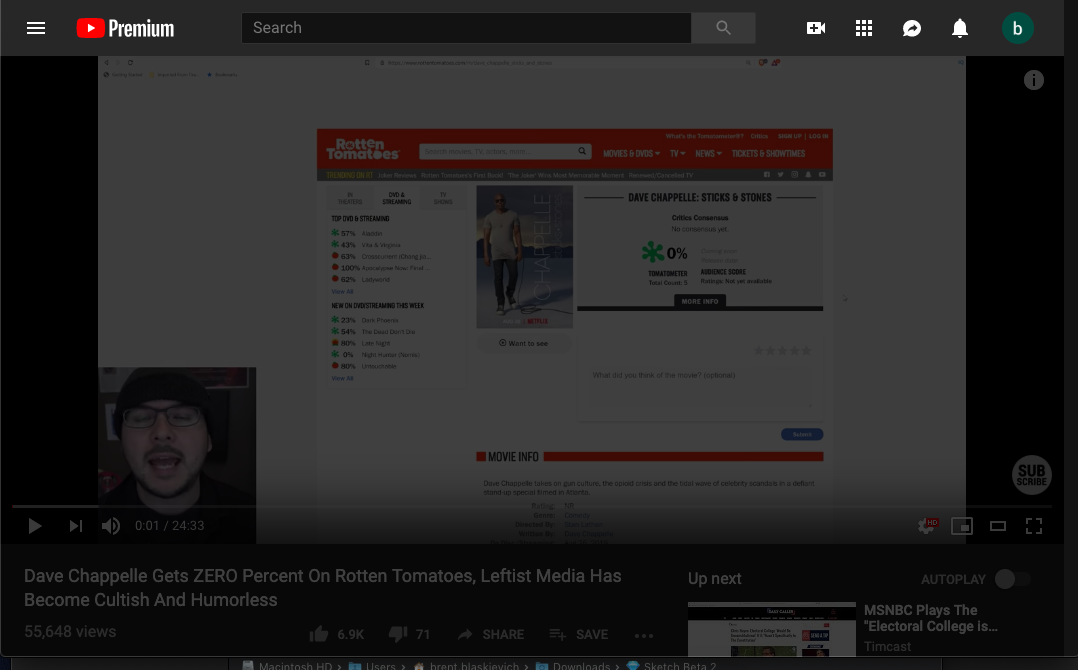
Task: Go to YouTube Premium home logo
Action: point(125,28)
